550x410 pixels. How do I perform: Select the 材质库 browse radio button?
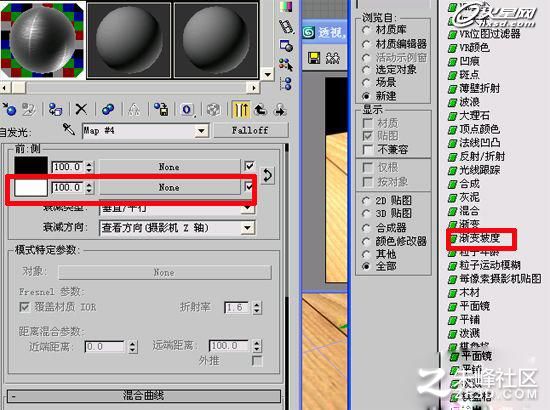(366, 30)
